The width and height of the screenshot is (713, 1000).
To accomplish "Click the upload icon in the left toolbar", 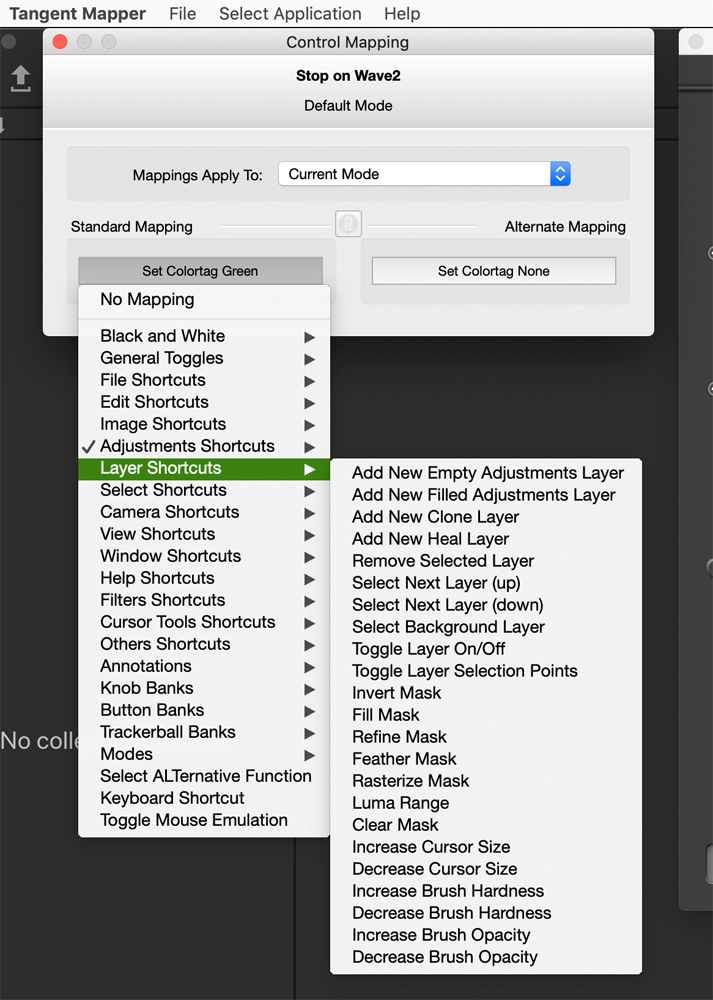I will coord(20,79).
